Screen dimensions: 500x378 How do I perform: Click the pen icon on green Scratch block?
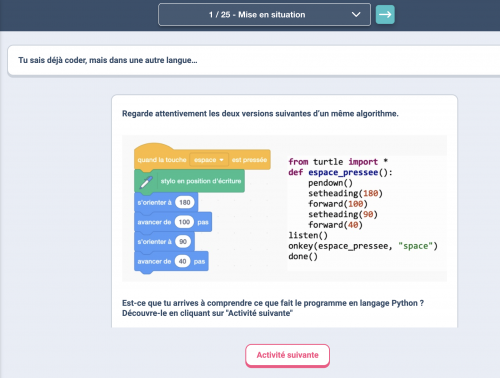pyautogui.click(x=146, y=182)
